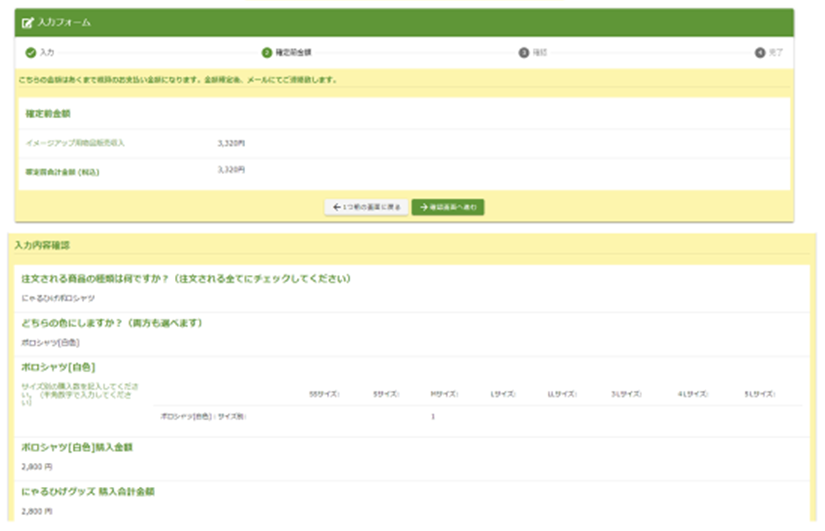825x531 pixels.
Task: Click the answer ポロシャツ[白色] under the color question
Action: [50, 343]
